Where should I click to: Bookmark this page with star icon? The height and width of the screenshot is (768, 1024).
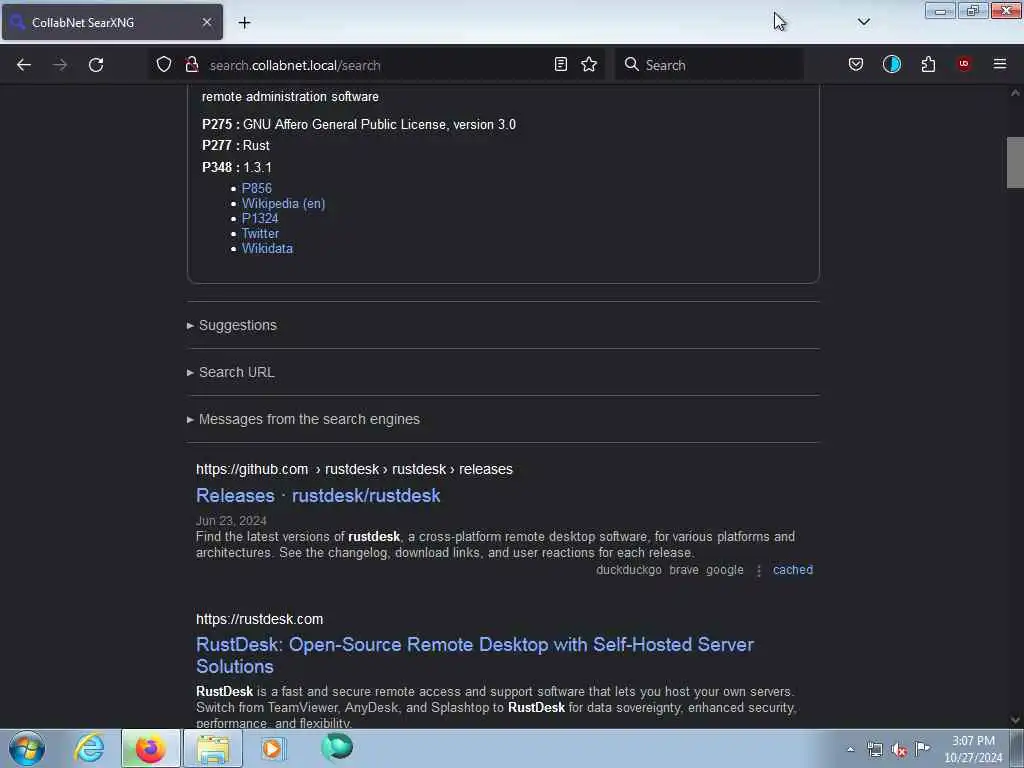click(x=589, y=64)
